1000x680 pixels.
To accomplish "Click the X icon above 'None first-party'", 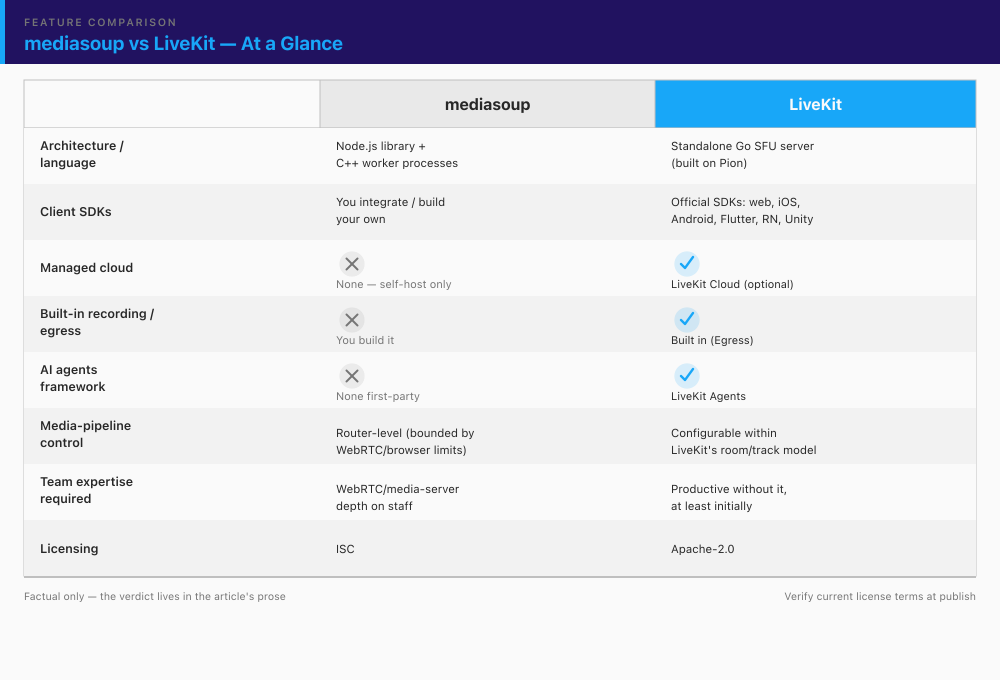I will [351, 376].
